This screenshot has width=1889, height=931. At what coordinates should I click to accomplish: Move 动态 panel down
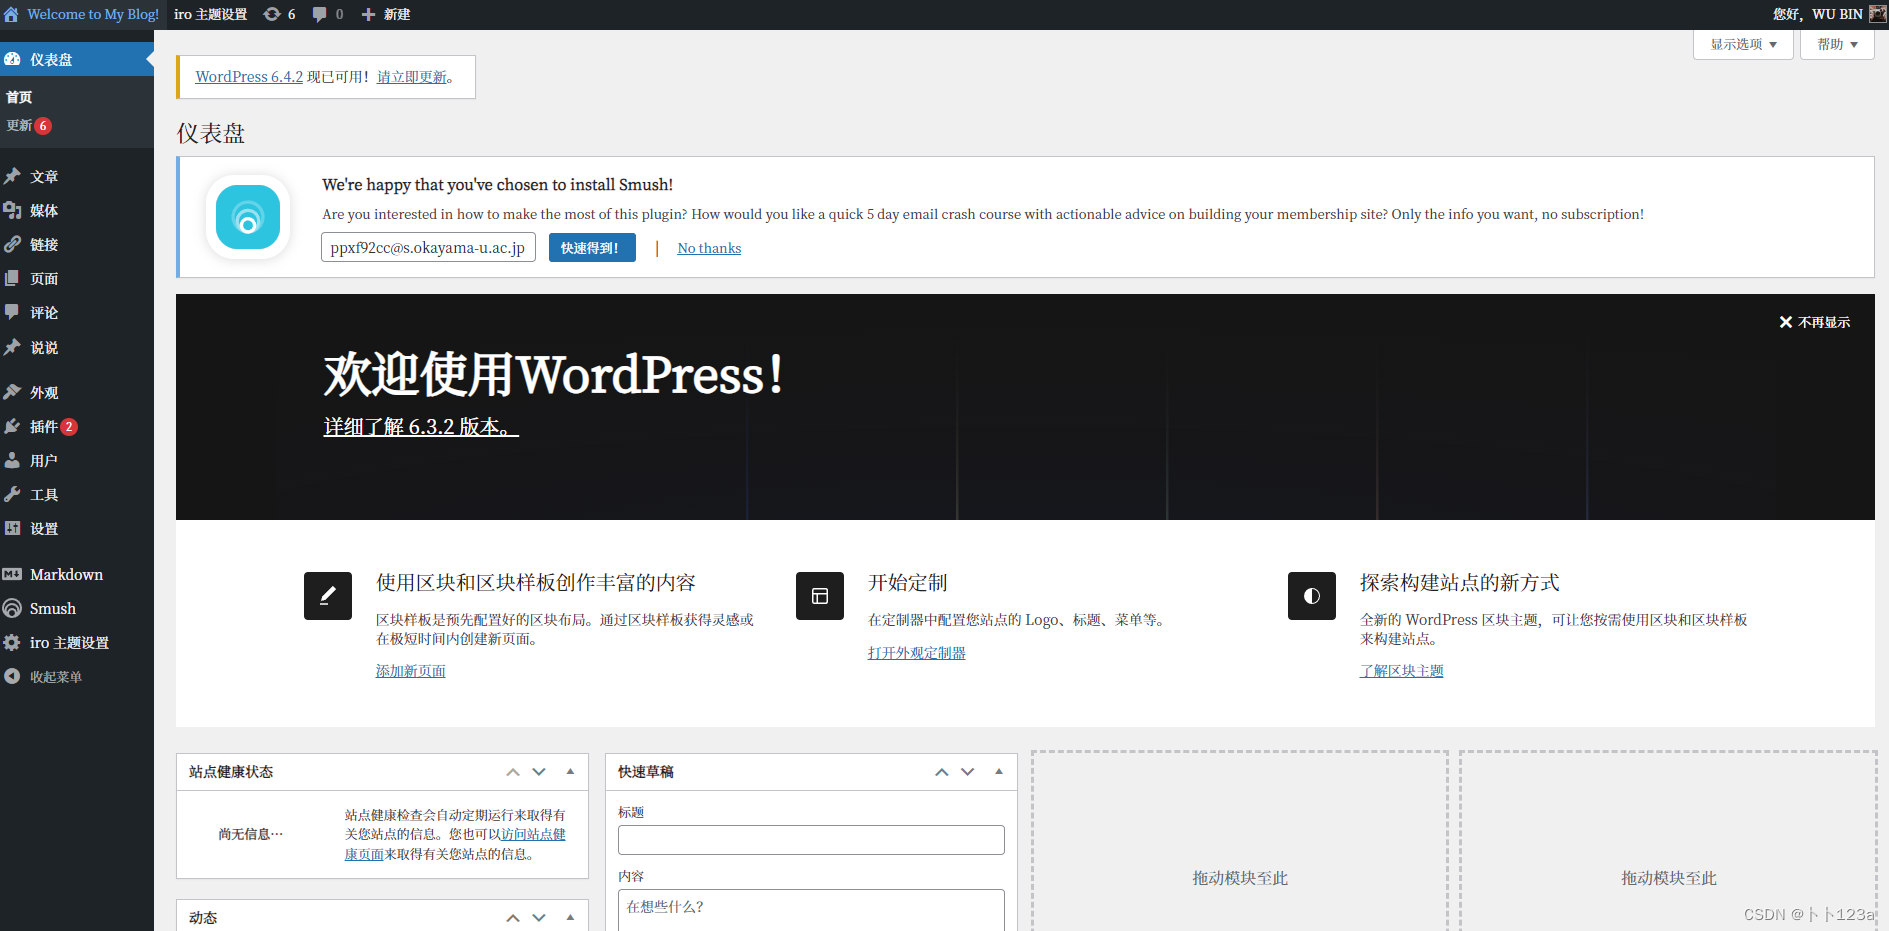(x=539, y=918)
